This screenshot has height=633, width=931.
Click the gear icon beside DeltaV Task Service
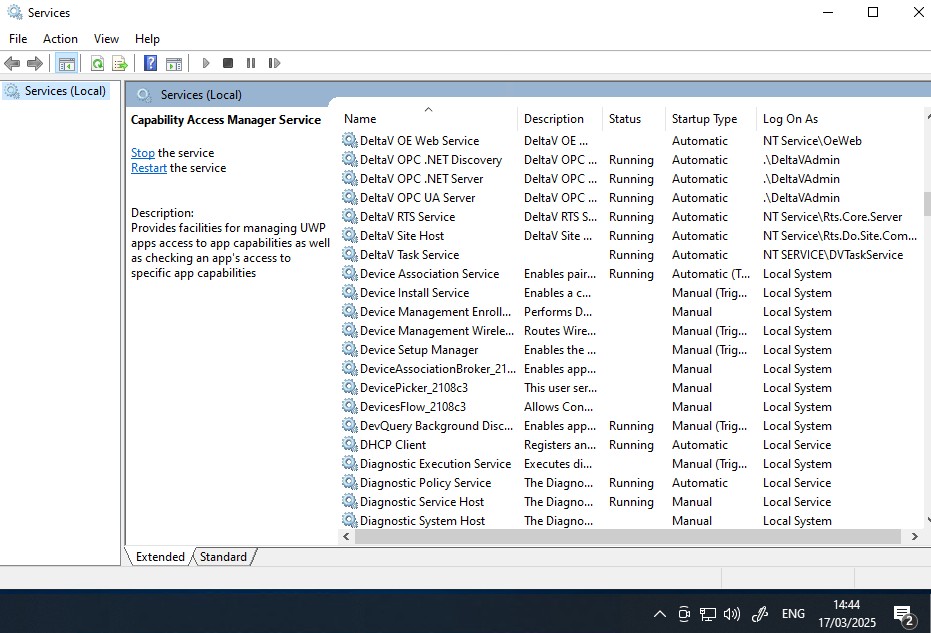350,254
